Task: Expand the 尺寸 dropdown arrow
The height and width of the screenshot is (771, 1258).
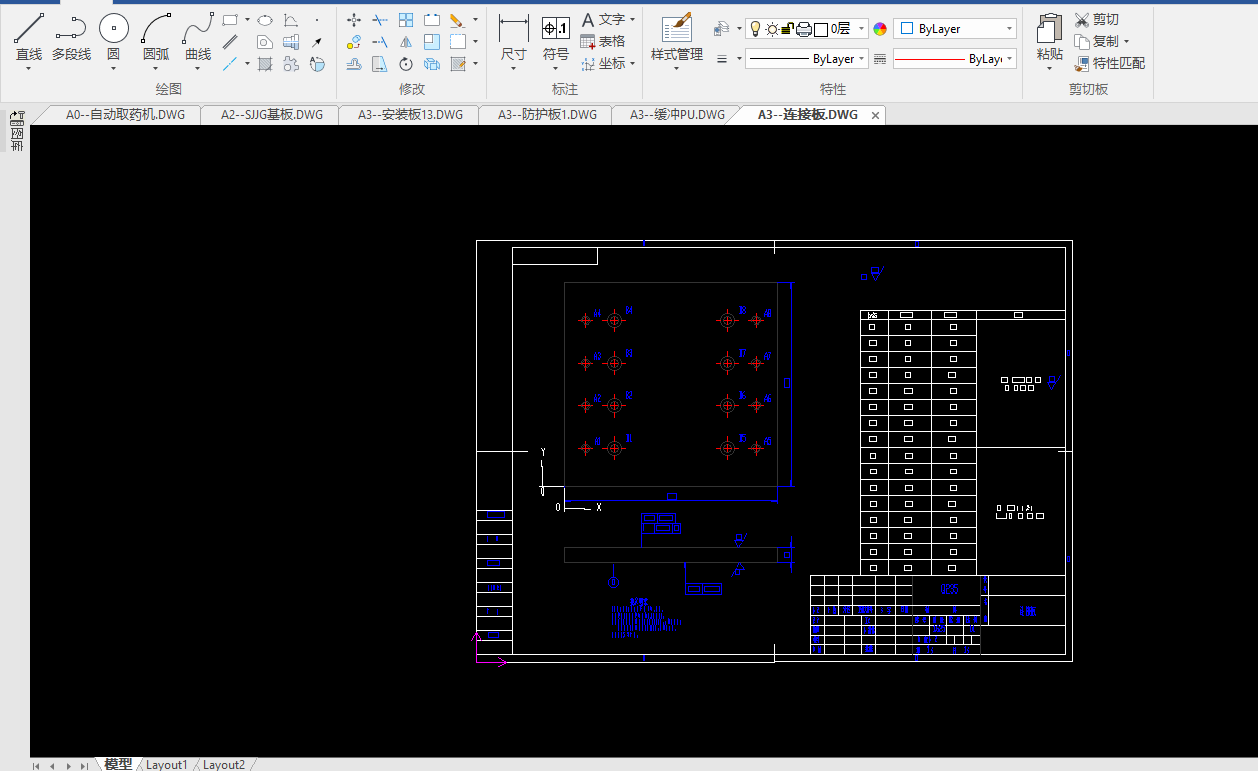Action: click(513, 69)
